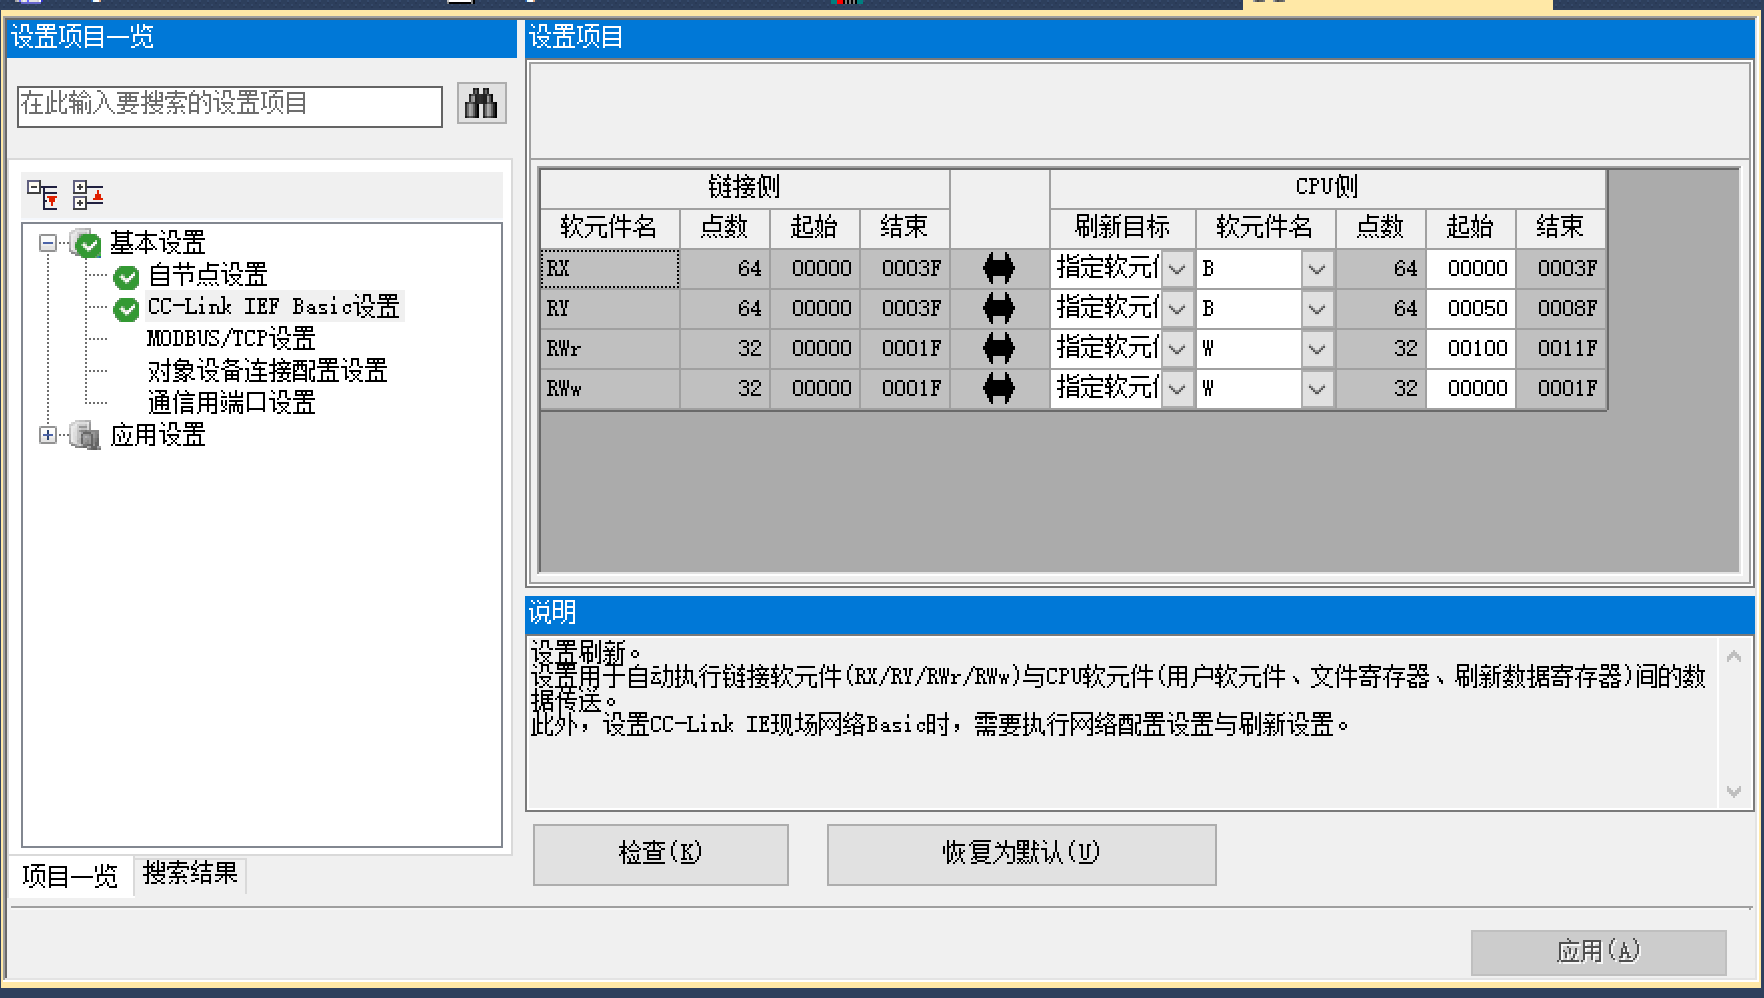The height and width of the screenshot is (998, 1764).
Task: Click the settings search input field
Action: pyautogui.click(x=229, y=106)
